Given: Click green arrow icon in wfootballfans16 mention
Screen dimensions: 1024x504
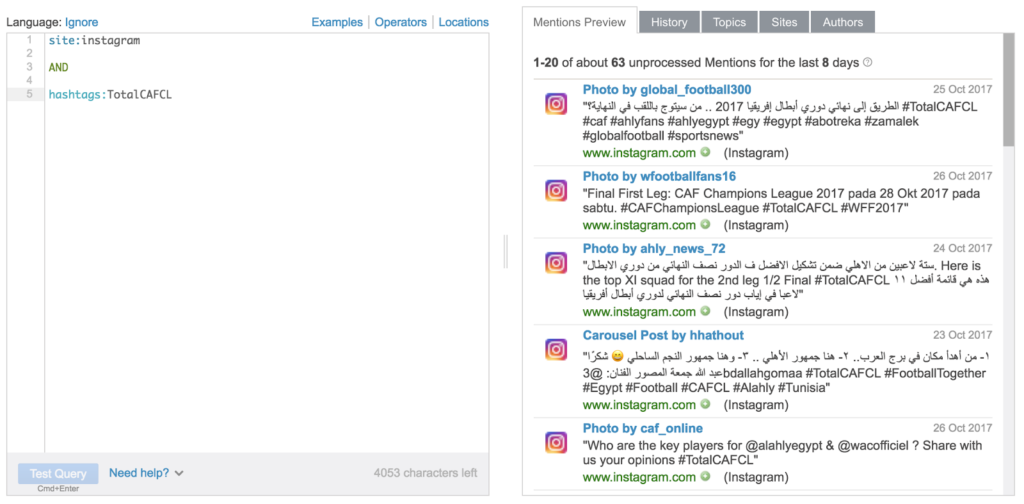Looking at the screenshot, I should coord(705,226).
